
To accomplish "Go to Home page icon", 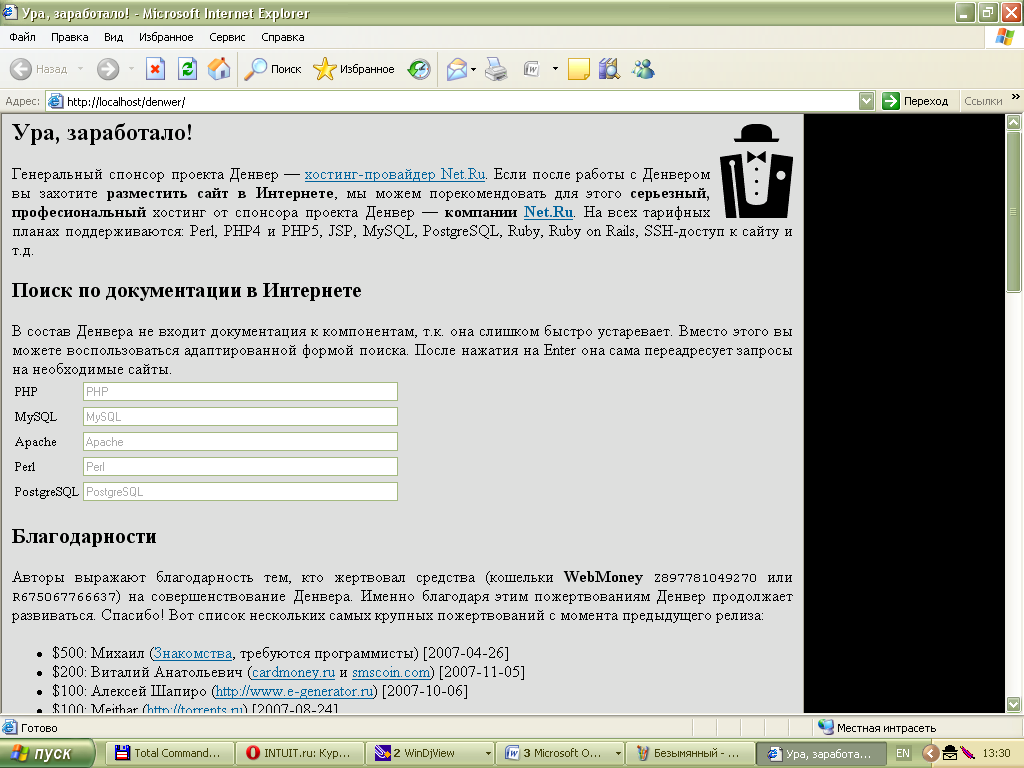I will 219,69.
